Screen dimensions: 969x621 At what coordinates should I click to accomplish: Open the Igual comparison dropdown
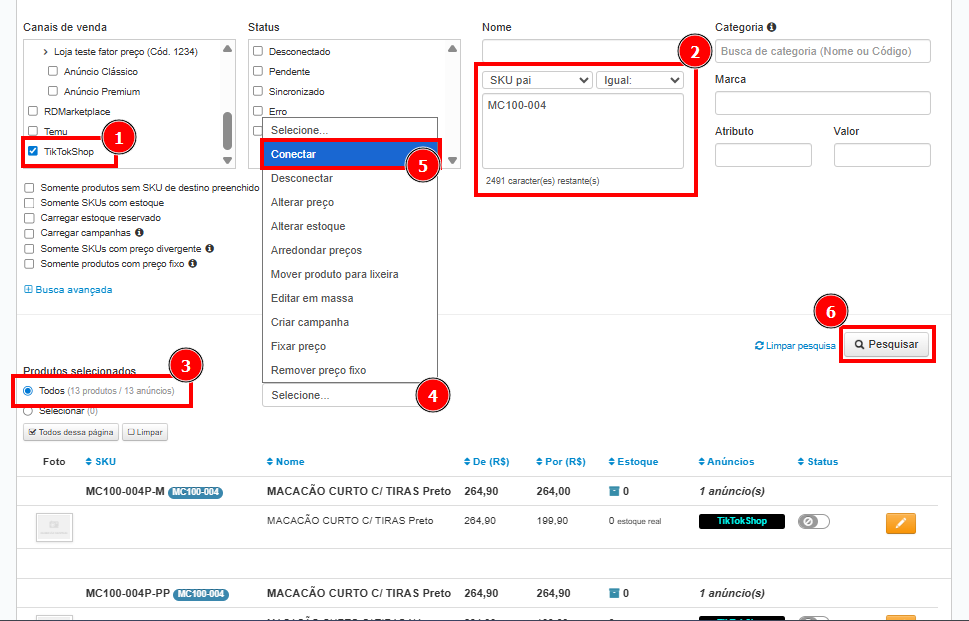coord(639,80)
